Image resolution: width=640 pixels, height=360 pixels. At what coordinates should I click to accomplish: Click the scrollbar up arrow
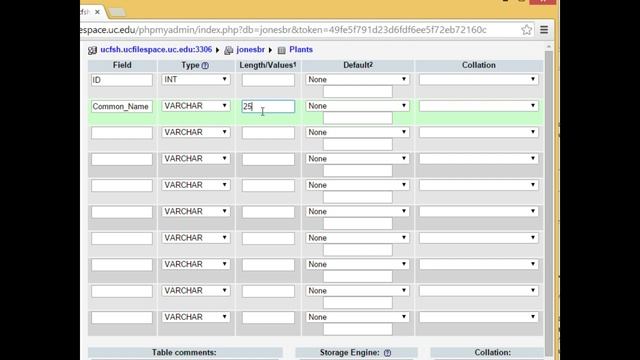[549, 47]
